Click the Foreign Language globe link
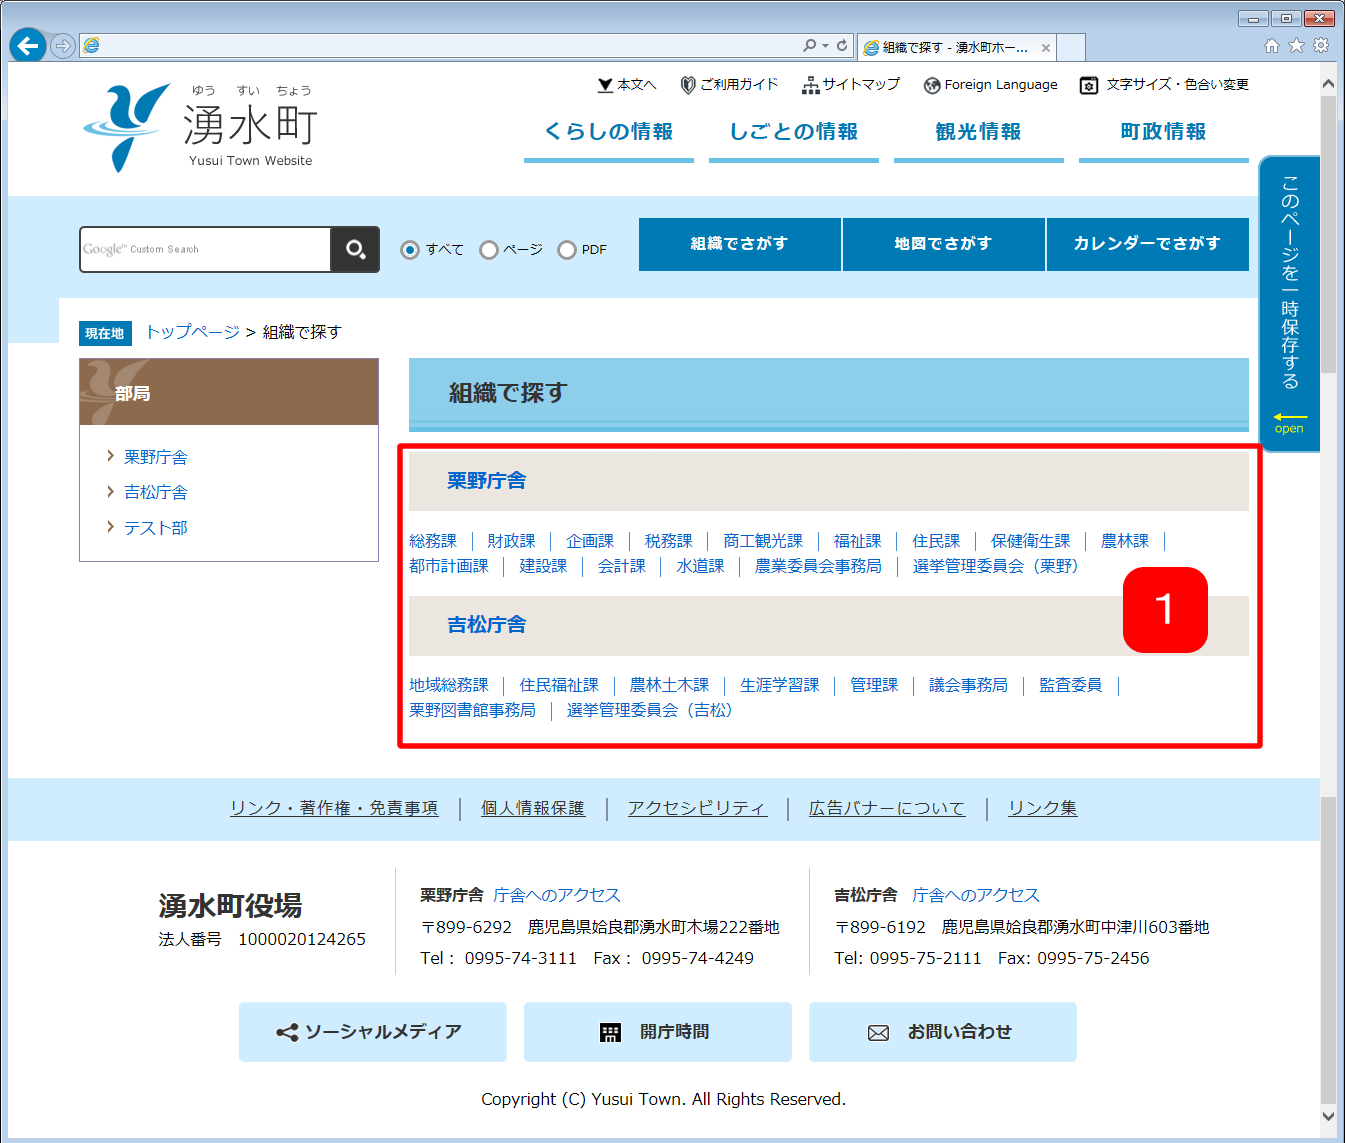The height and width of the screenshot is (1143, 1345). click(991, 85)
